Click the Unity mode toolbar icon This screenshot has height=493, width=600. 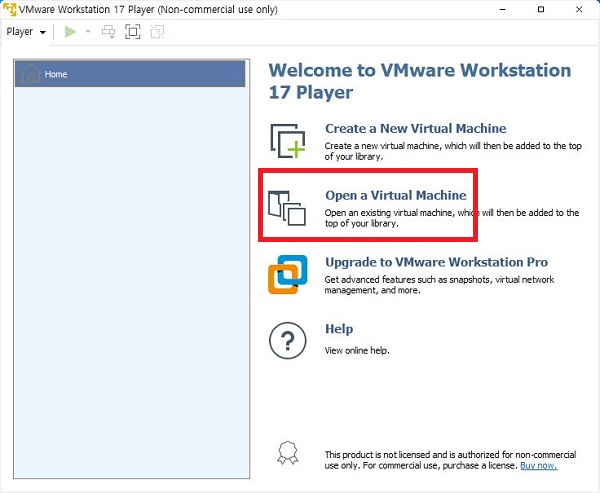coord(157,32)
